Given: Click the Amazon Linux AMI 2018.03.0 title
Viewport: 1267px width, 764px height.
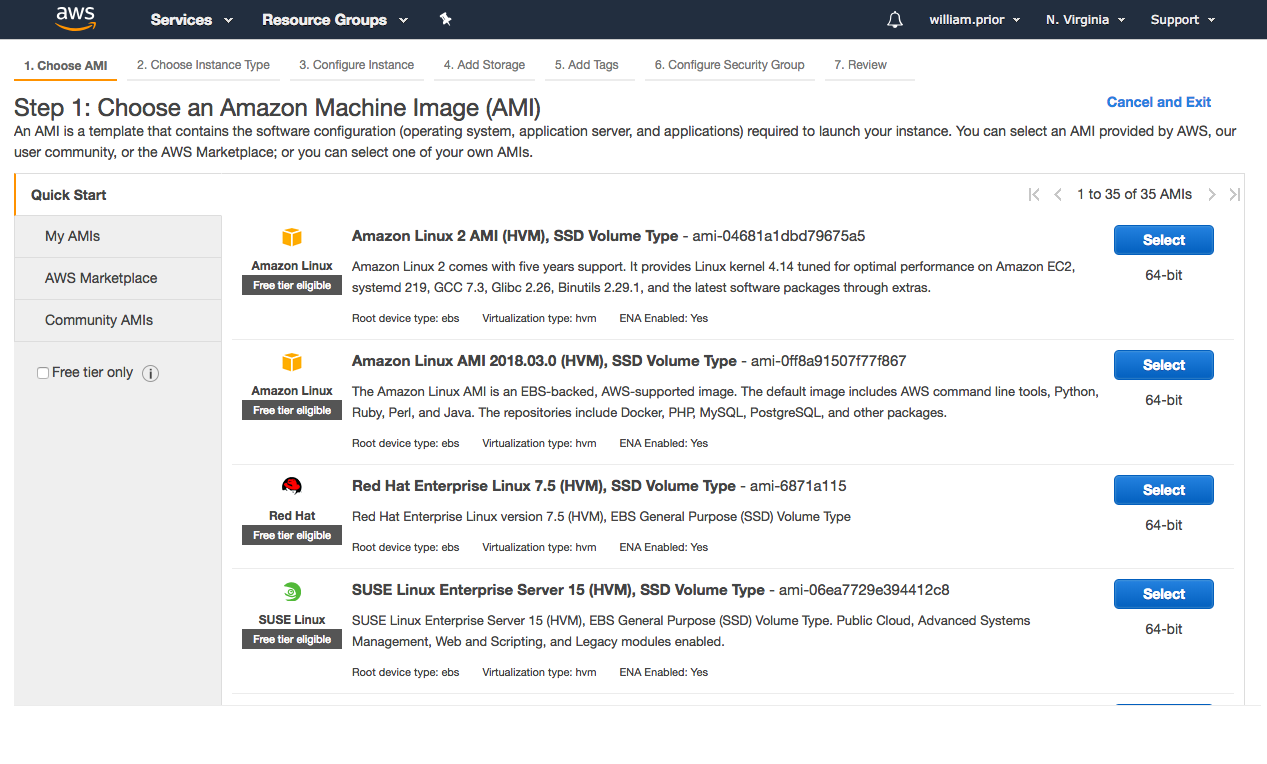Looking at the screenshot, I should pos(544,361).
